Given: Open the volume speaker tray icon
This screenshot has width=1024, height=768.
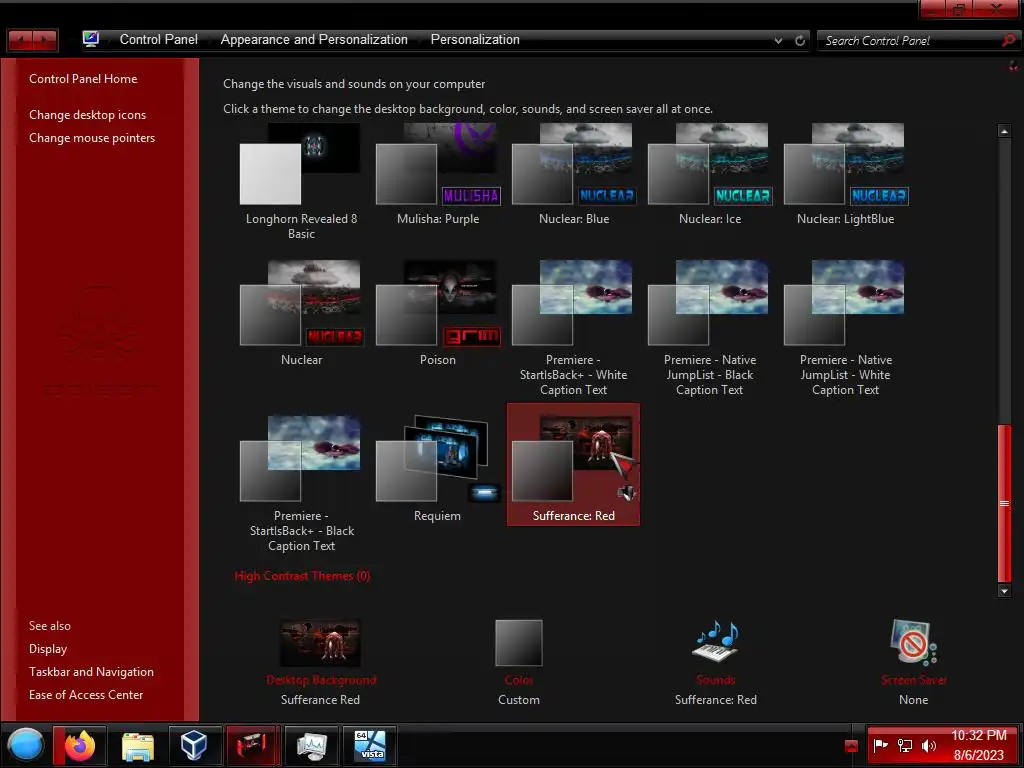Looking at the screenshot, I should point(928,745).
